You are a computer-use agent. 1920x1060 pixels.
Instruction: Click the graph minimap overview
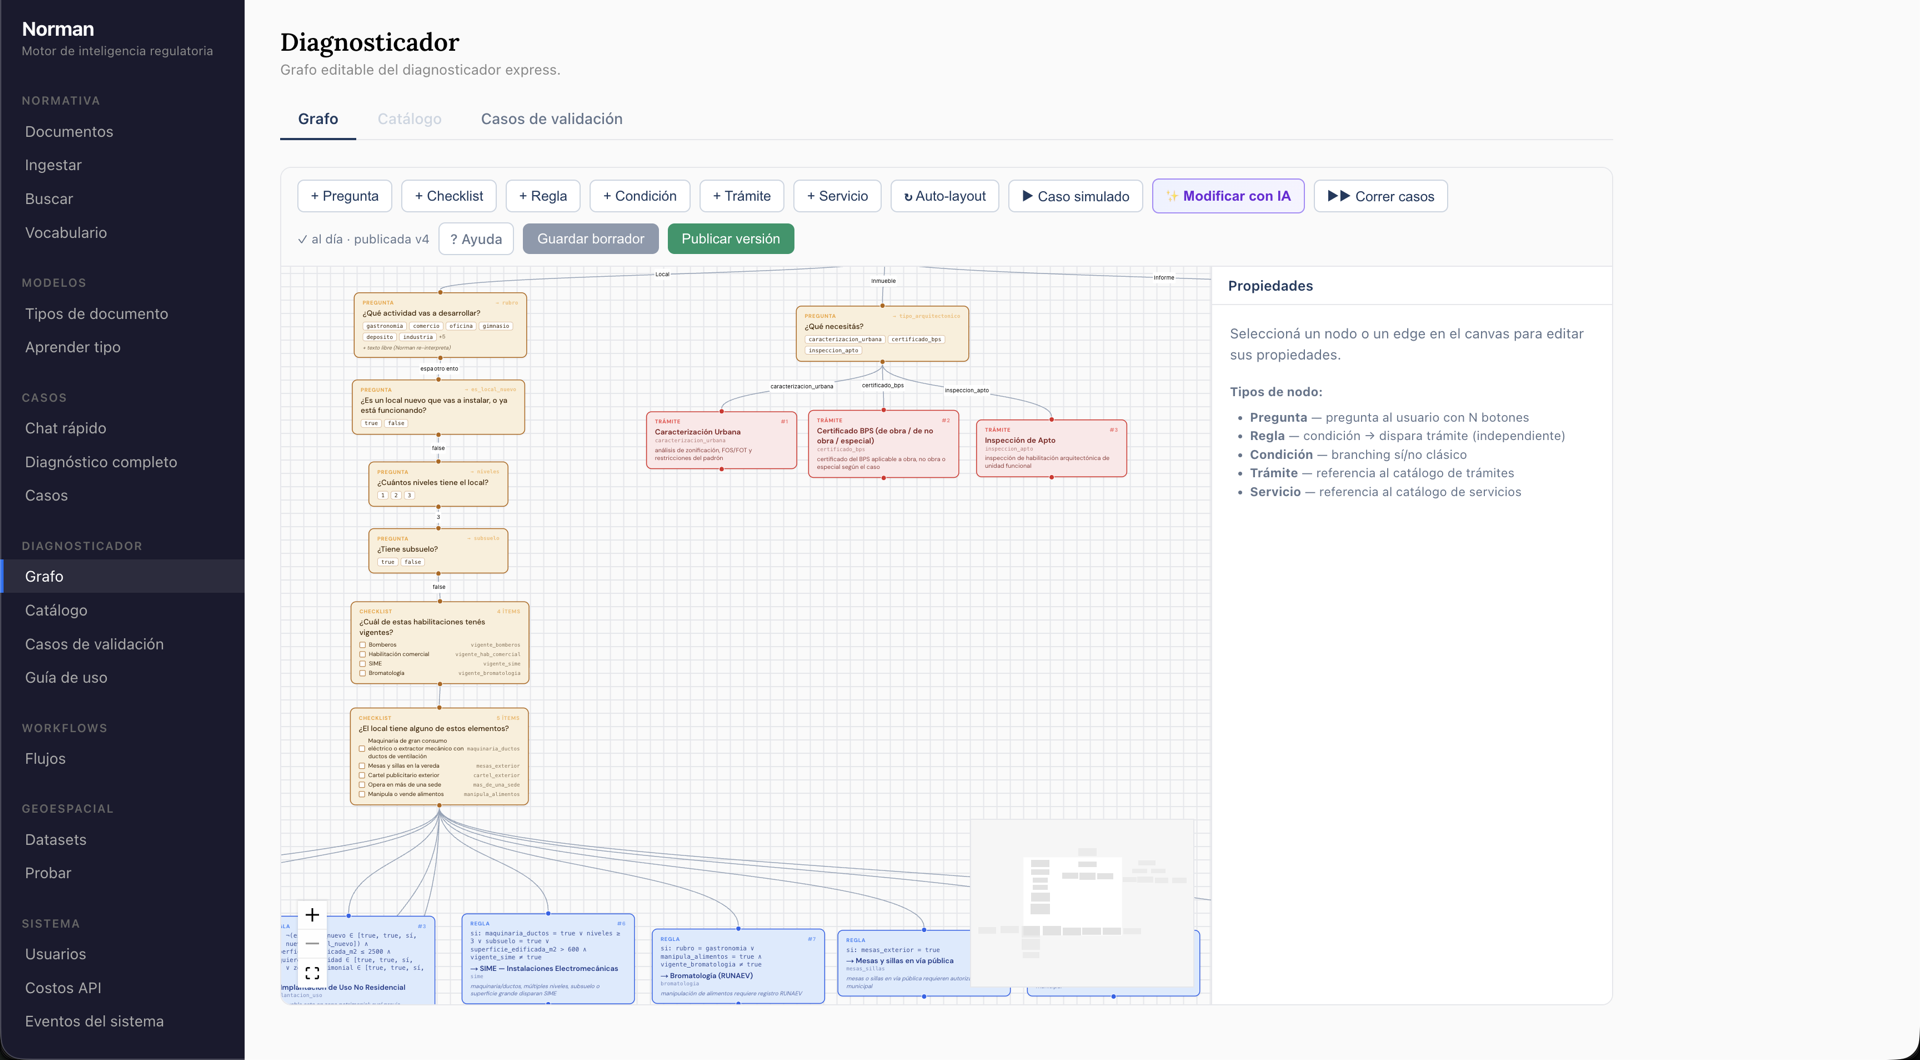[x=1083, y=902]
